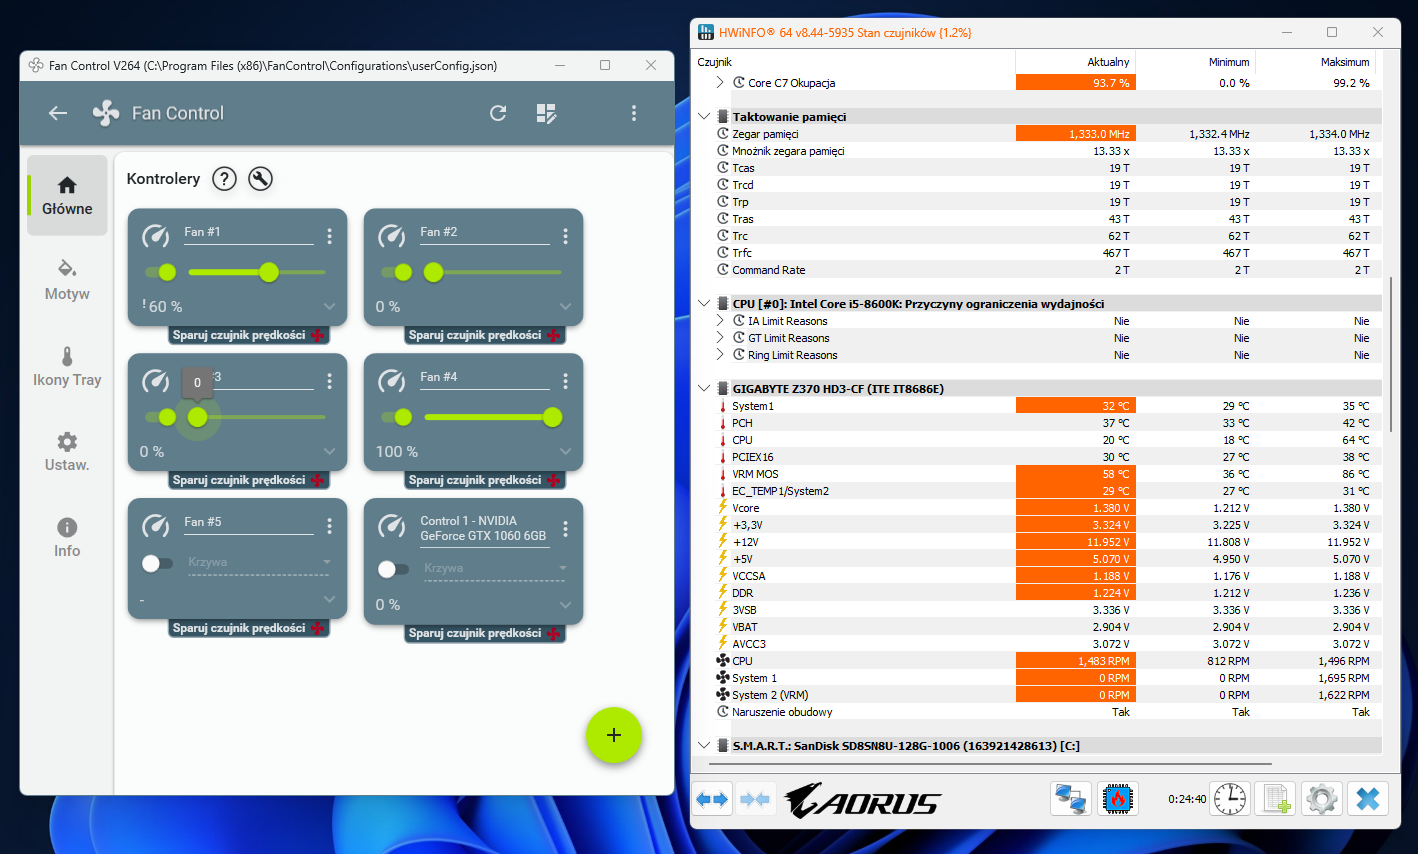Click the blue expand-columns arrows in HWiNFO toolbar
The image size is (1418, 854).
713,800
